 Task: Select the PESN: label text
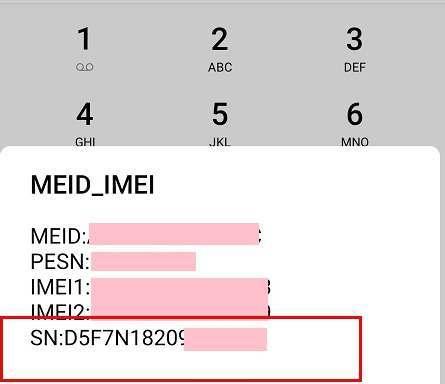[x=61, y=261]
